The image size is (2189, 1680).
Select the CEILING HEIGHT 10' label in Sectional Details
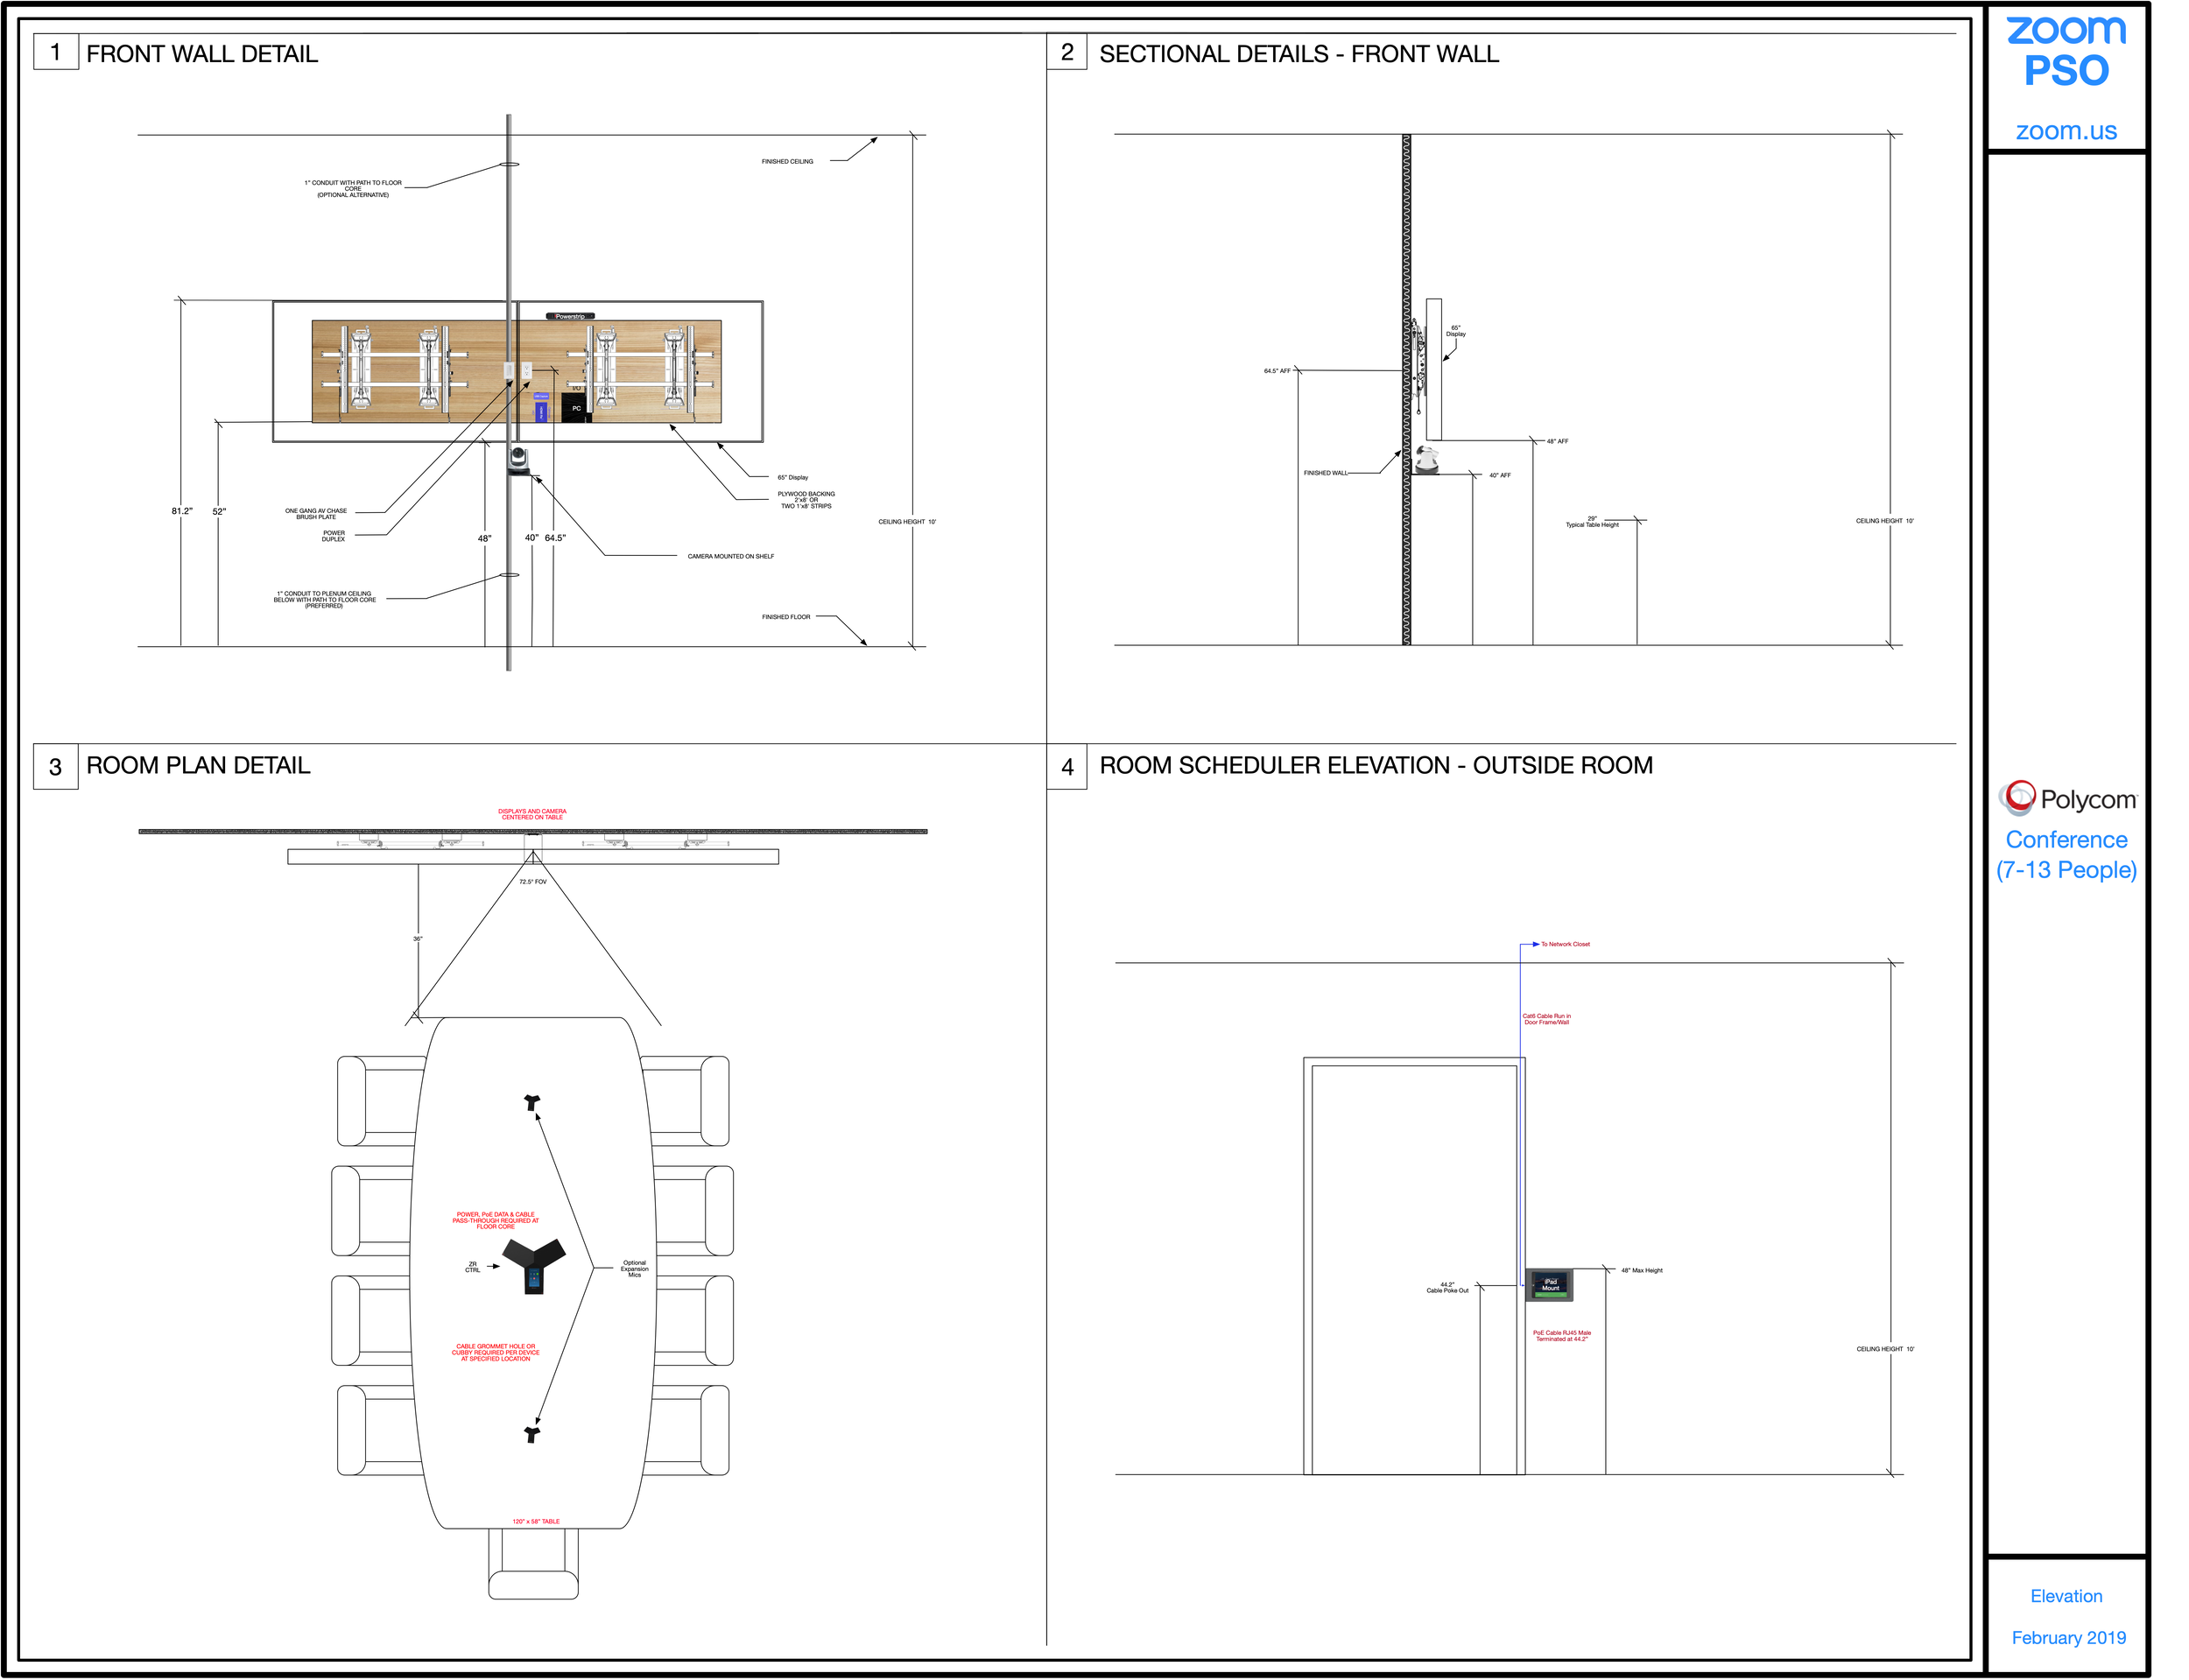[x=1884, y=521]
